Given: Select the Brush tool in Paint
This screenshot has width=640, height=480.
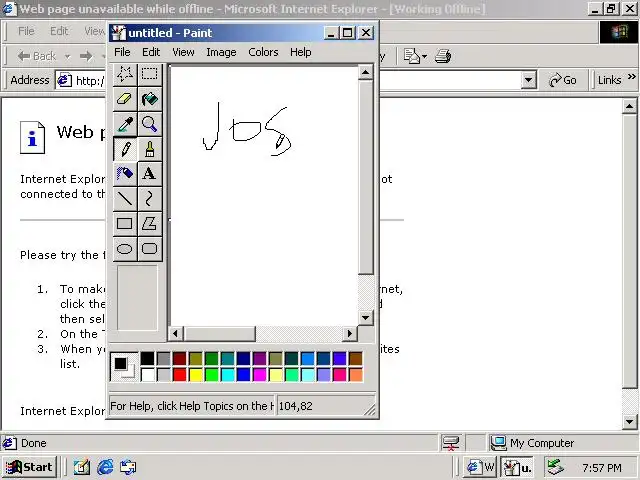Looking at the screenshot, I should [x=149, y=149].
